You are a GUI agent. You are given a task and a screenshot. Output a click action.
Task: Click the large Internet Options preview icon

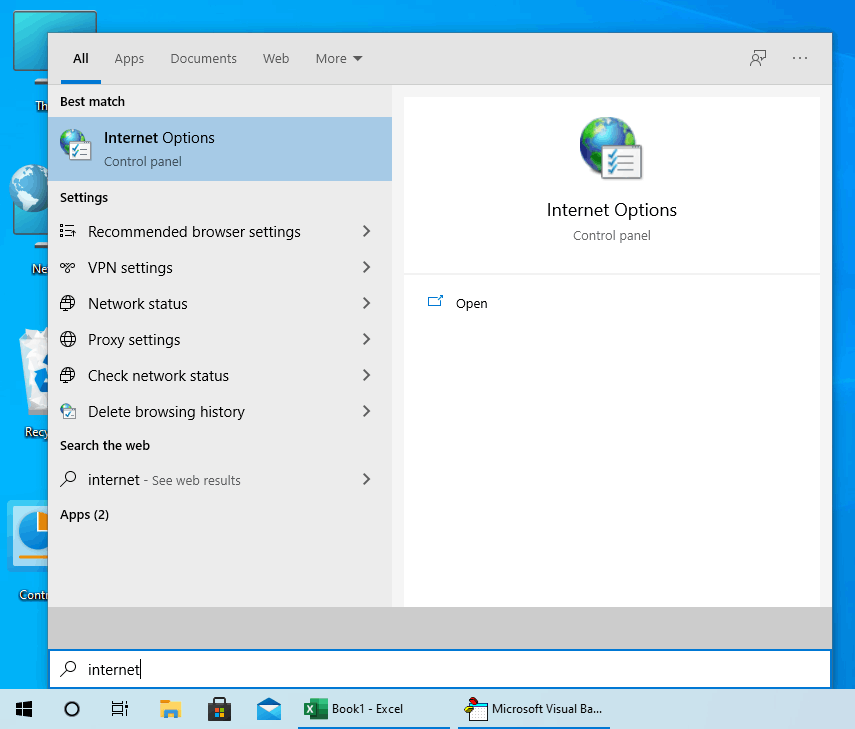611,148
